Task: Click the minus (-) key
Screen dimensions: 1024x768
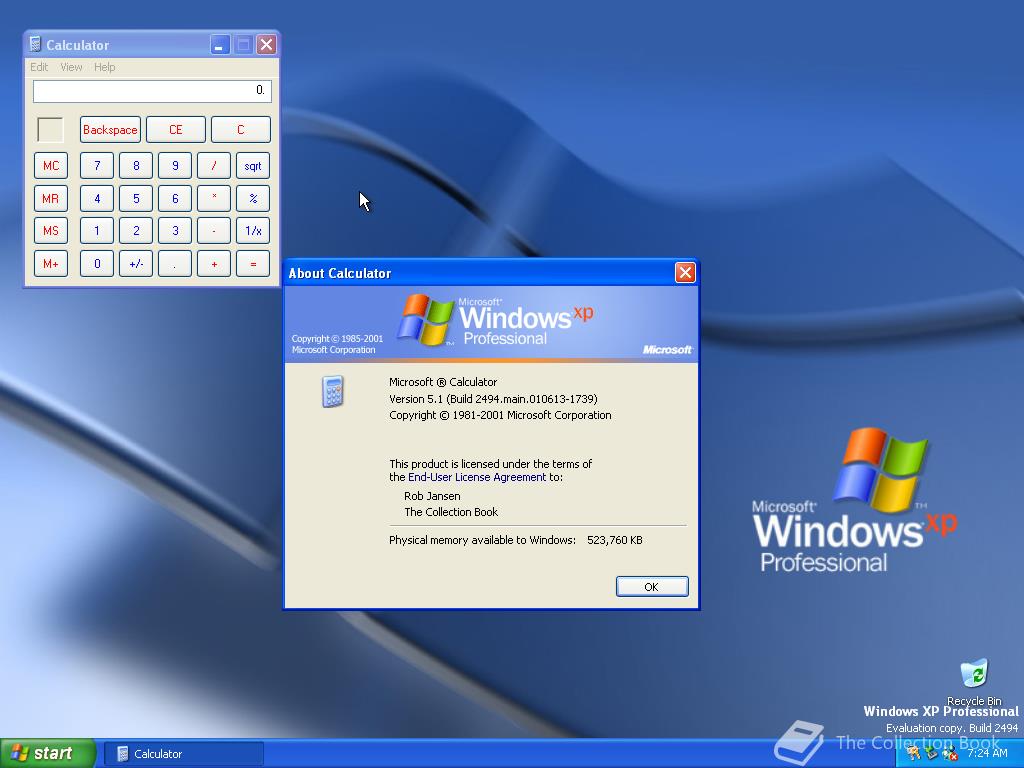Action: pos(214,231)
